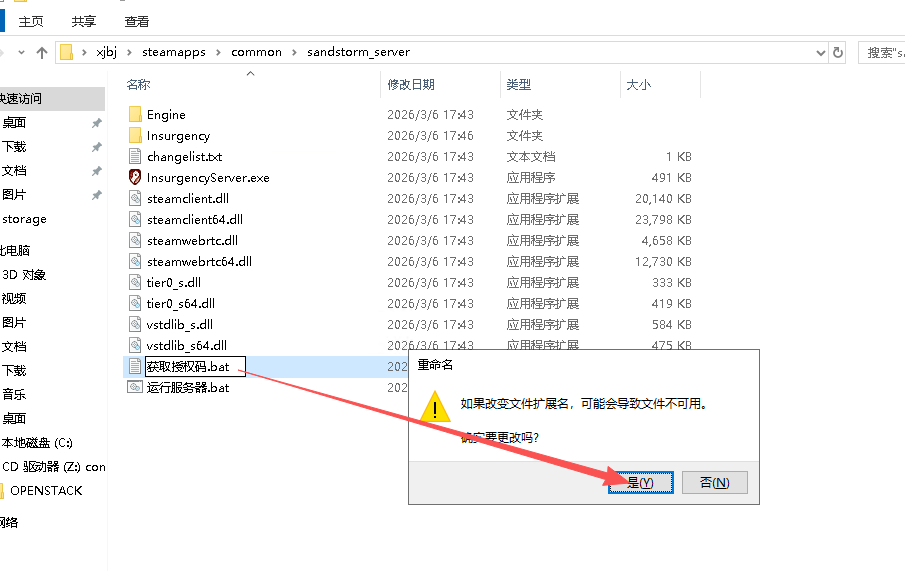The width and height of the screenshot is (905, 571).
Task: Select the Insurgency folder icon
Action: click(x=136, y=135)
